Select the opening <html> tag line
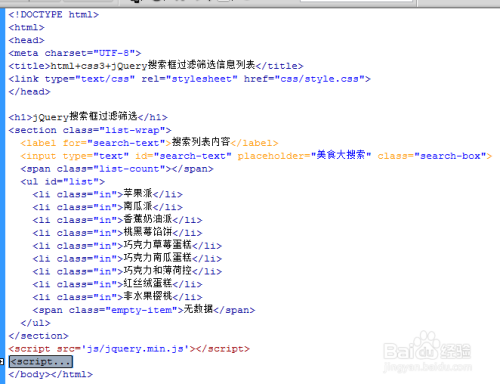 tap(26, 27)
